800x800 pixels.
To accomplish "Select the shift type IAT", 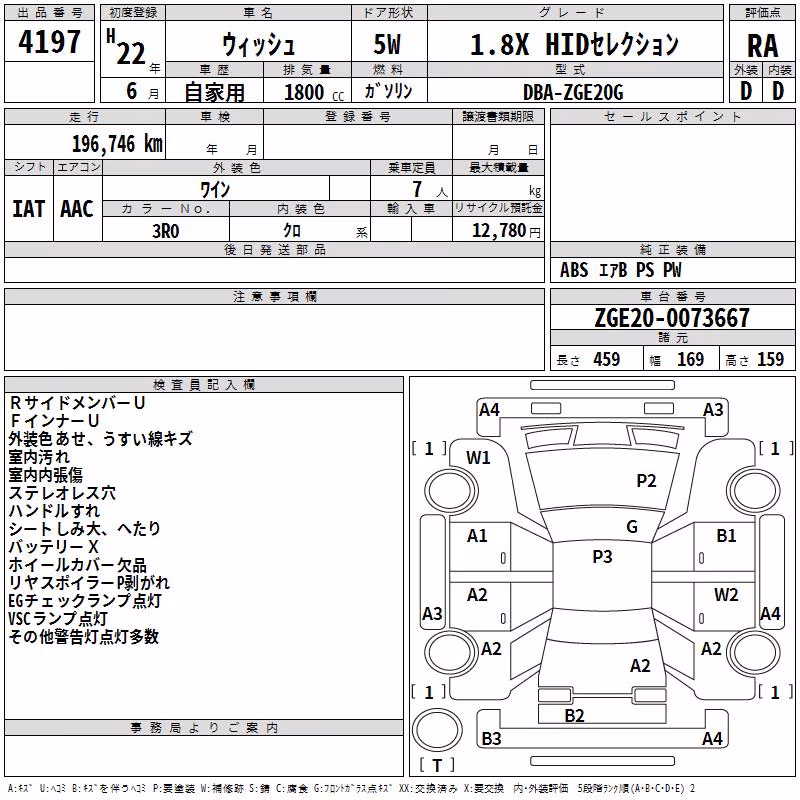I will [29, 209].
